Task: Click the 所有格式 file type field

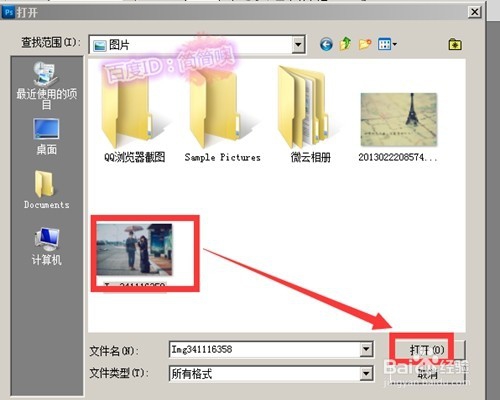Action: [265, 373]
